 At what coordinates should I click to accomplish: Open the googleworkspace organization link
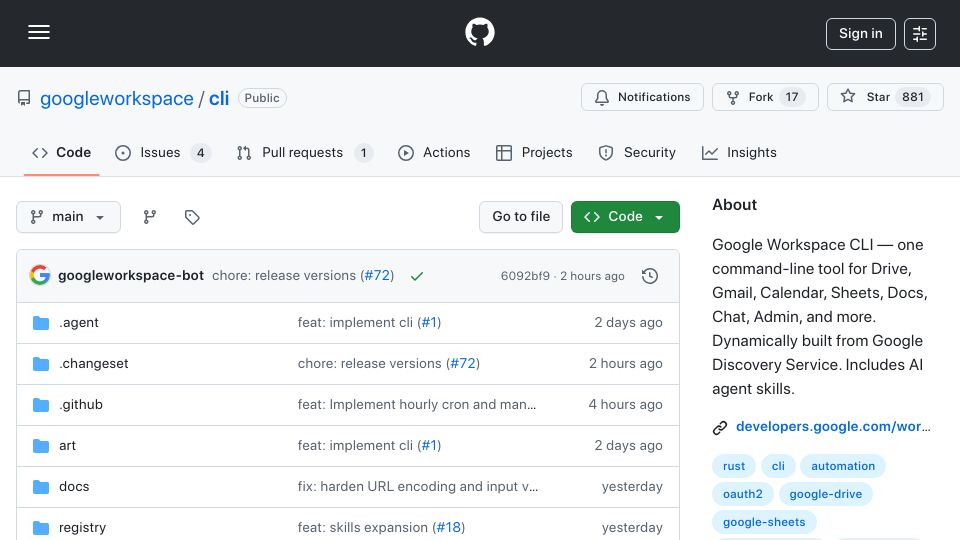[116, 98]
